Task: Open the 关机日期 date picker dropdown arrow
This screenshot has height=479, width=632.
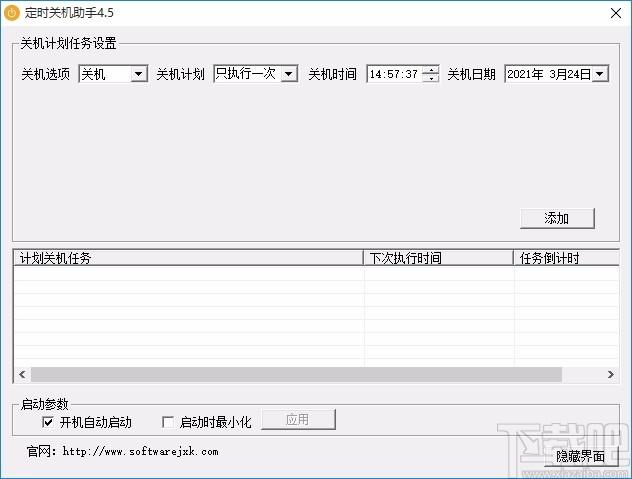Action: (x=600, y=74)
